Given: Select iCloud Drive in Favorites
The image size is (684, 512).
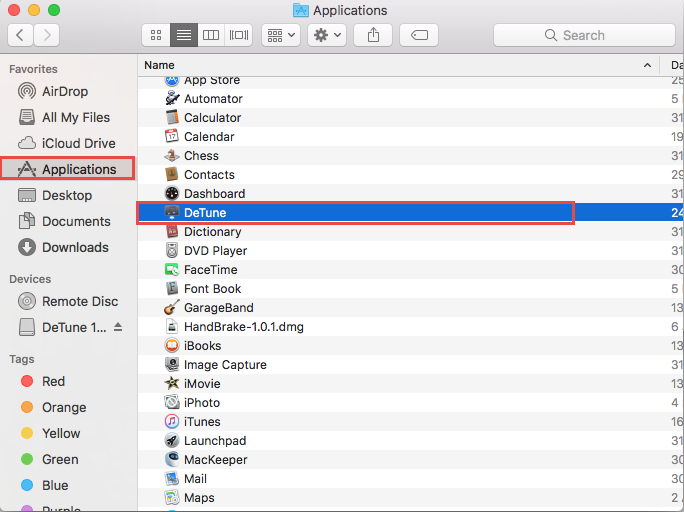Looking at the screenshot, I should 78,143.
